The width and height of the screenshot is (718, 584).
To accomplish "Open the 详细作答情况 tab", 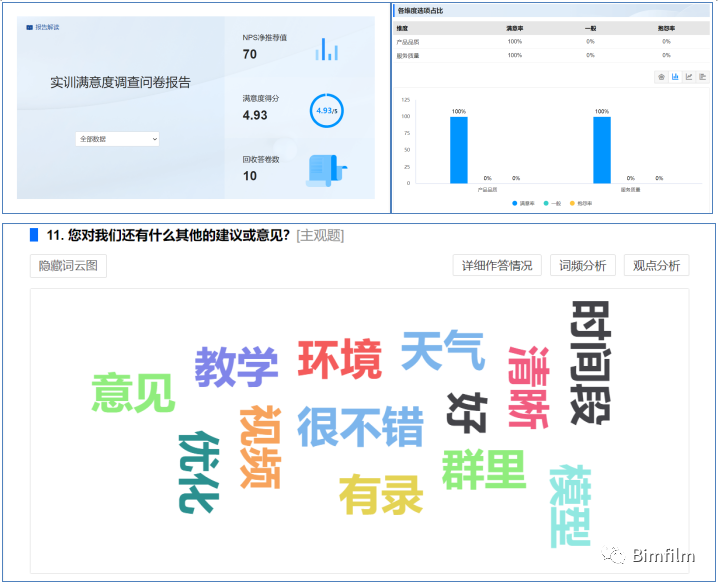I will tap(497, 265).
